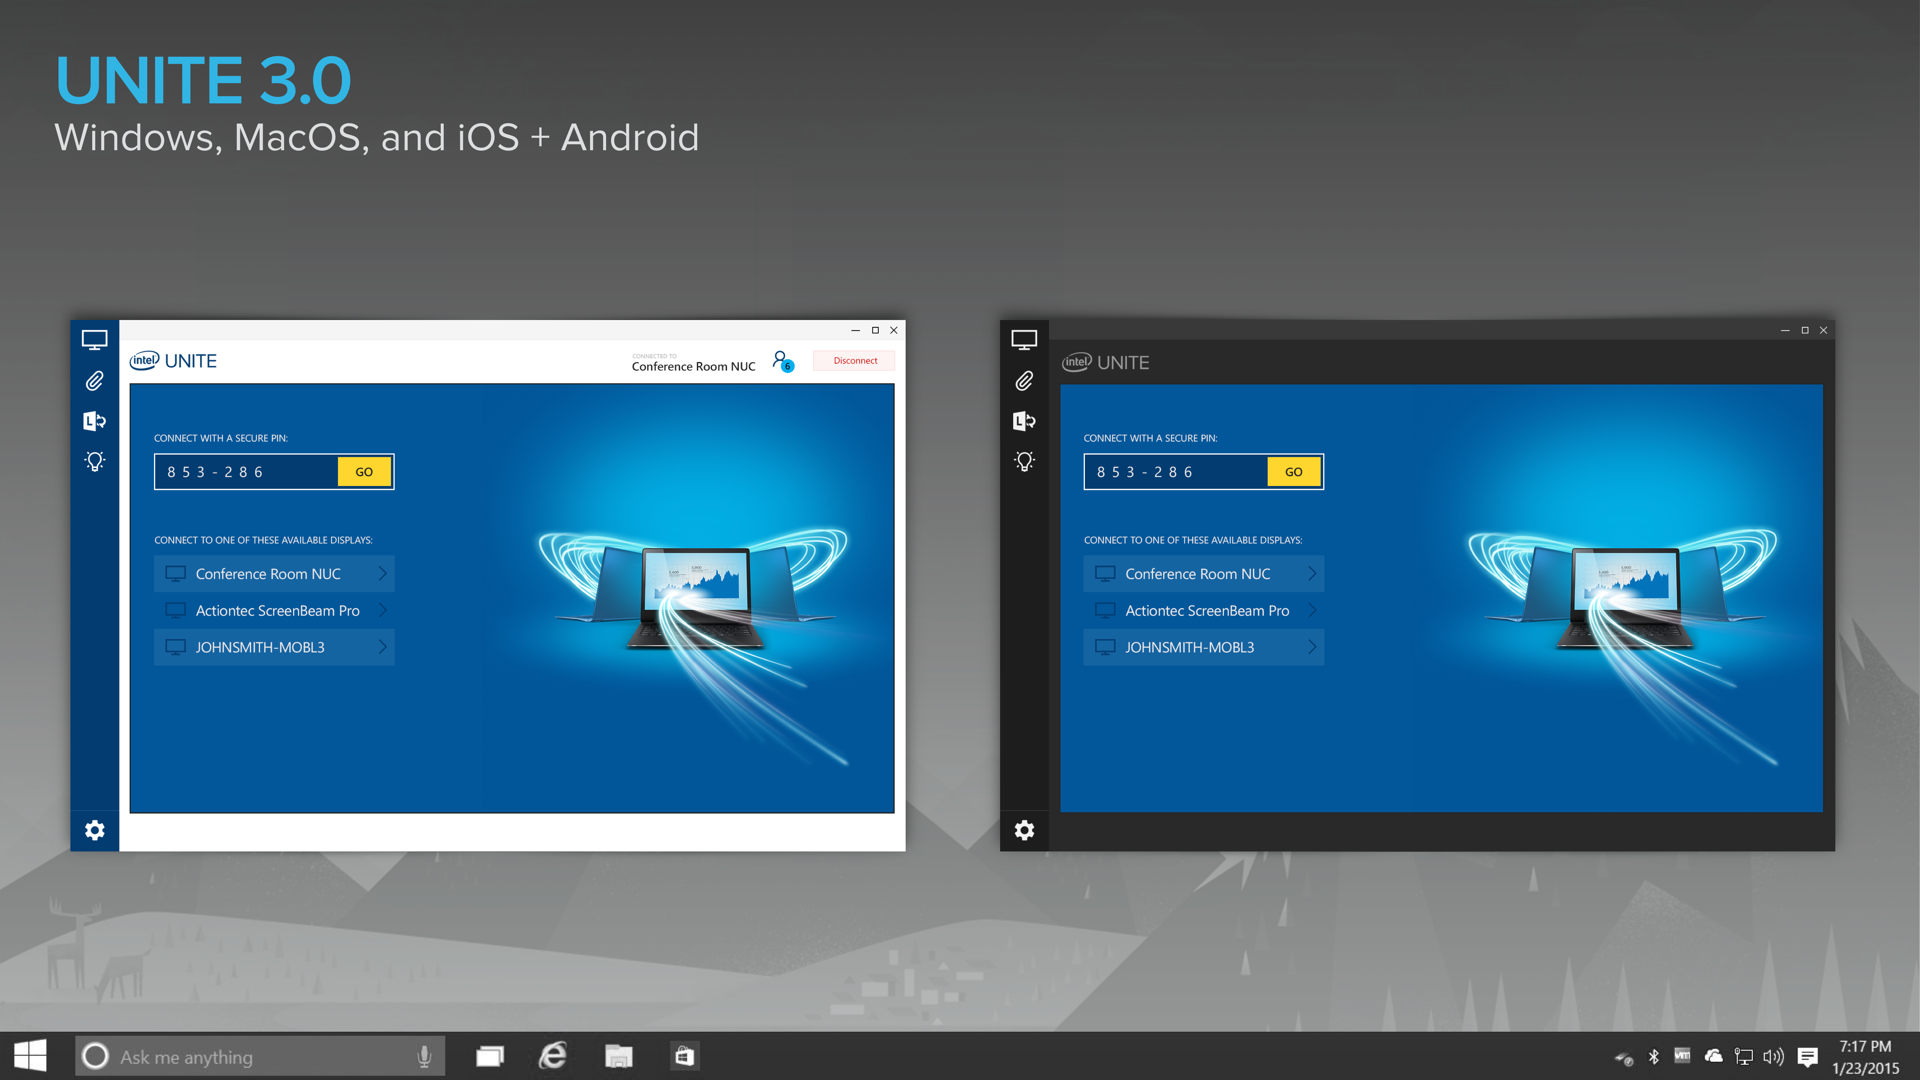Screen dimensions: 1920x1080
Task: Click the volume icon in the system tray
Action: click(x=1773, y=1057)
